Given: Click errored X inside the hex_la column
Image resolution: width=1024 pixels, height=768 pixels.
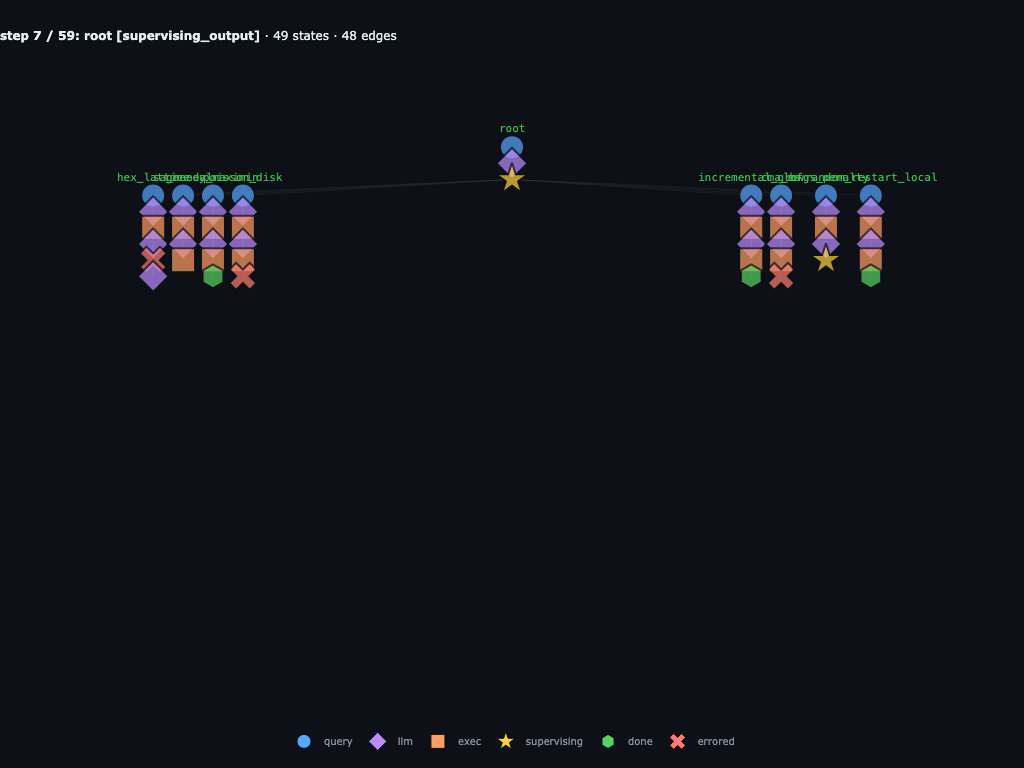Looking at the screenshot, I should [153, 259].
